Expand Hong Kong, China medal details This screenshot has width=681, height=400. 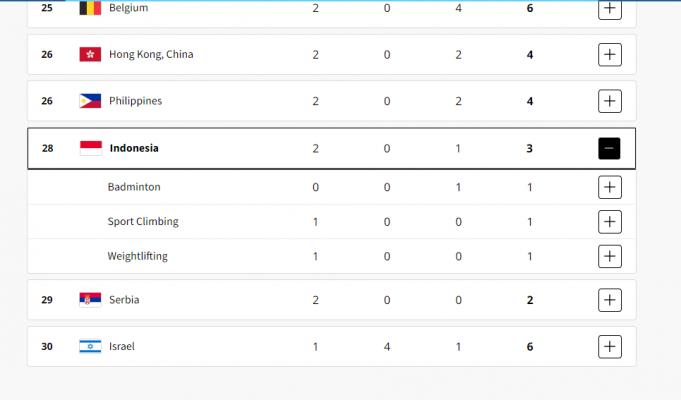(x=610, y=54)
